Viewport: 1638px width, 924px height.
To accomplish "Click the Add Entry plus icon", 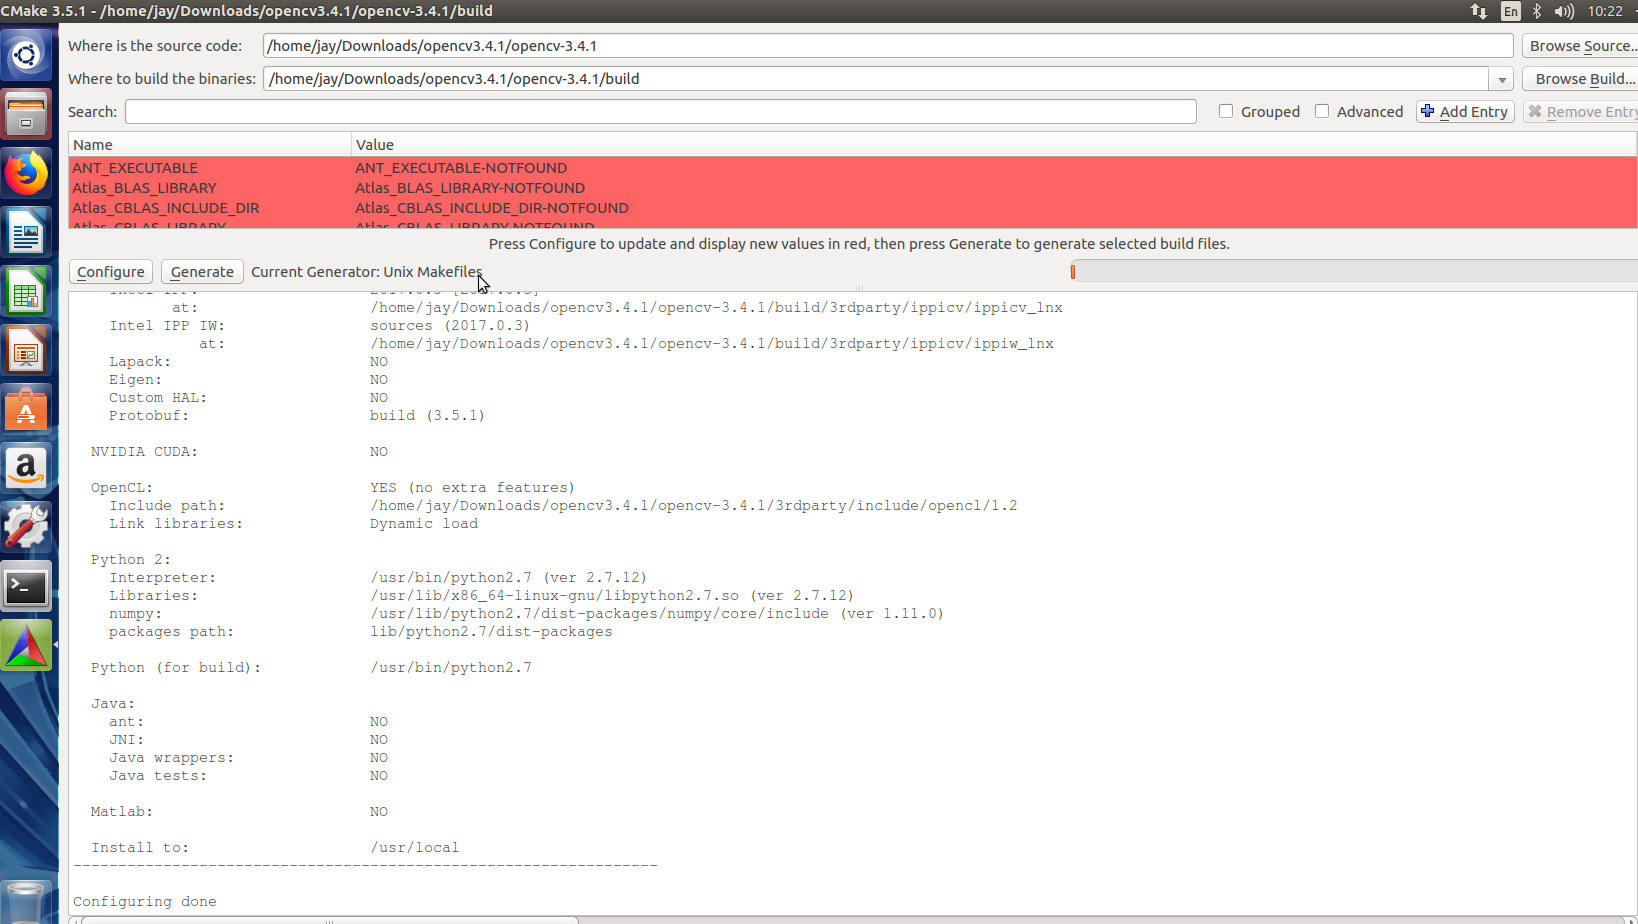I will 1427,111.
